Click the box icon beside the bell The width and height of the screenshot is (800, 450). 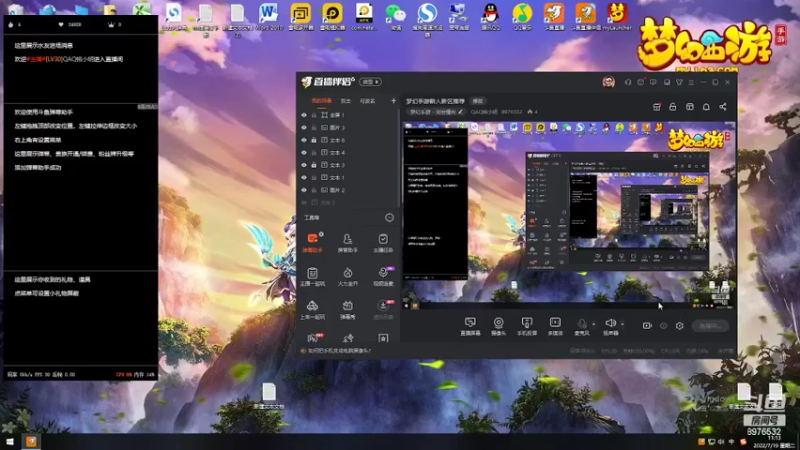tap(689, 107)
